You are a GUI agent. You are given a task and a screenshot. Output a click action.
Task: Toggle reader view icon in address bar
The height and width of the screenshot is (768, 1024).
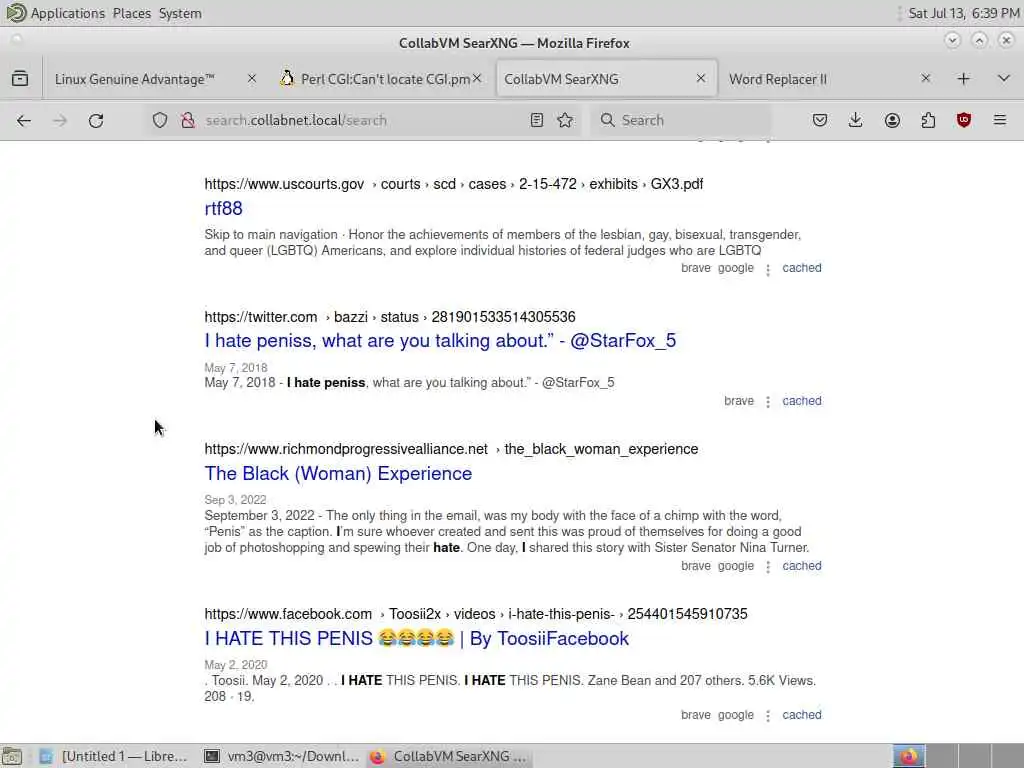pos(536,120)
